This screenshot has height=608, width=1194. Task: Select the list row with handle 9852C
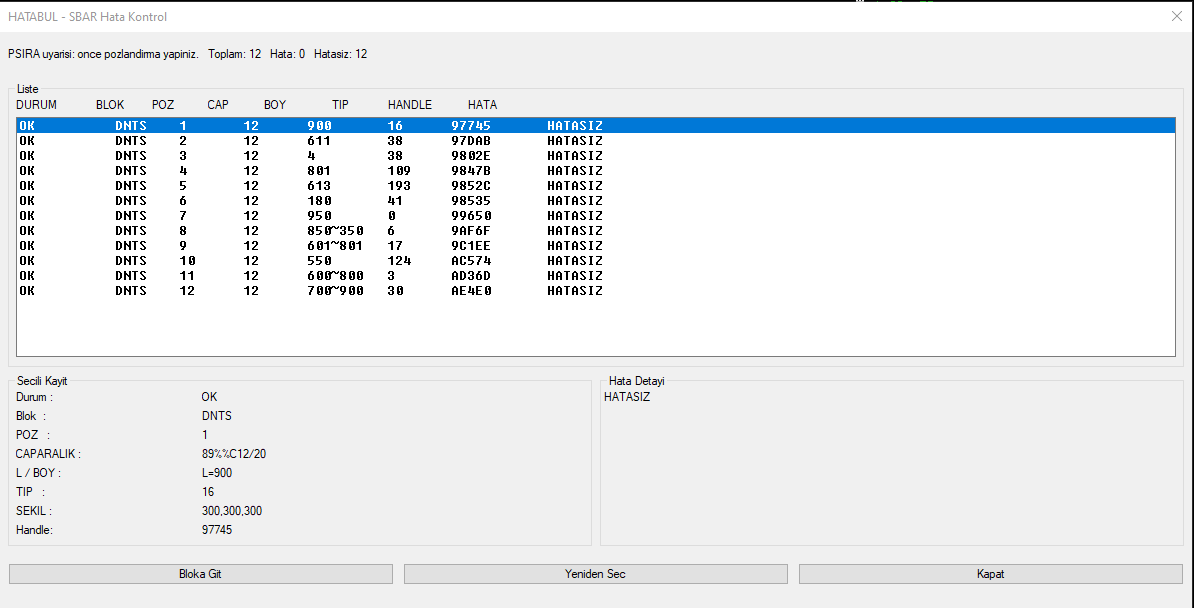coord(595,186)
